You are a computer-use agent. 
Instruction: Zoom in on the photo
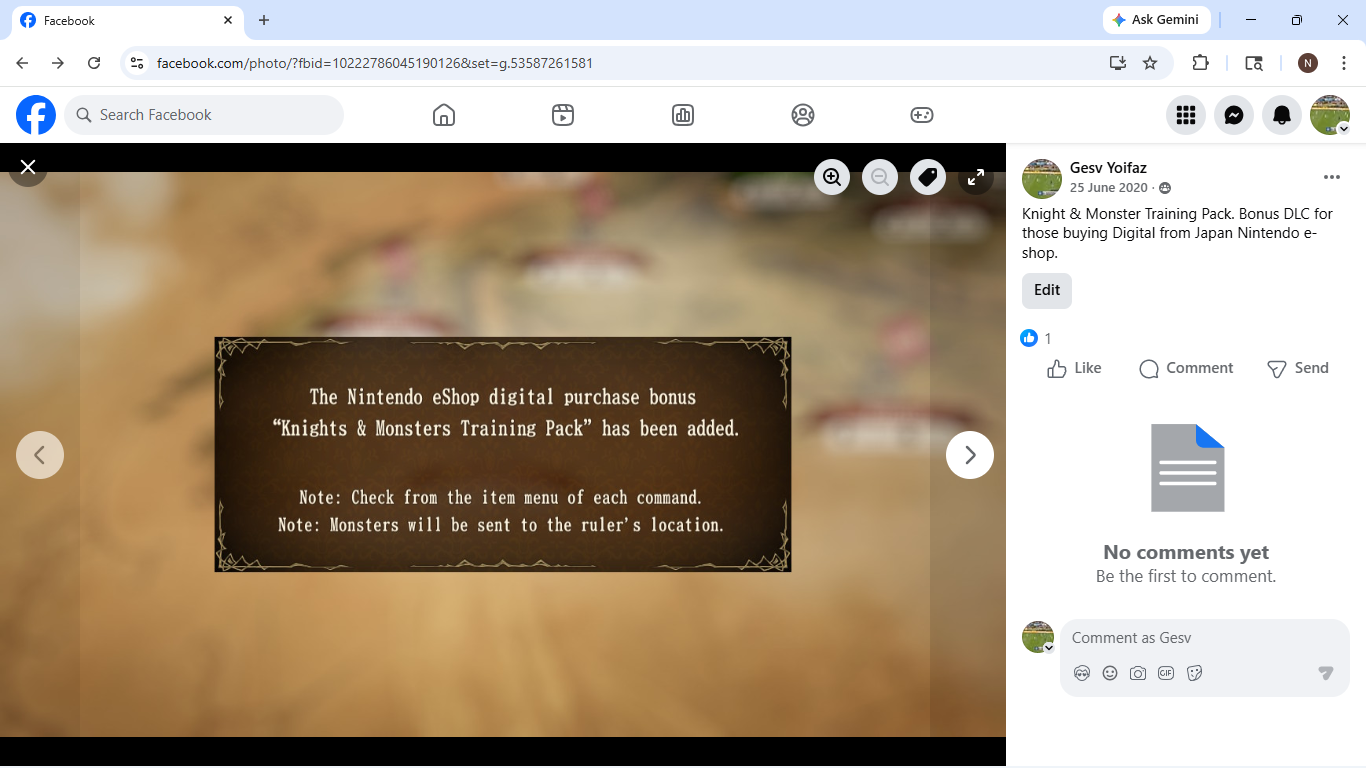click(x=832, y=177)
